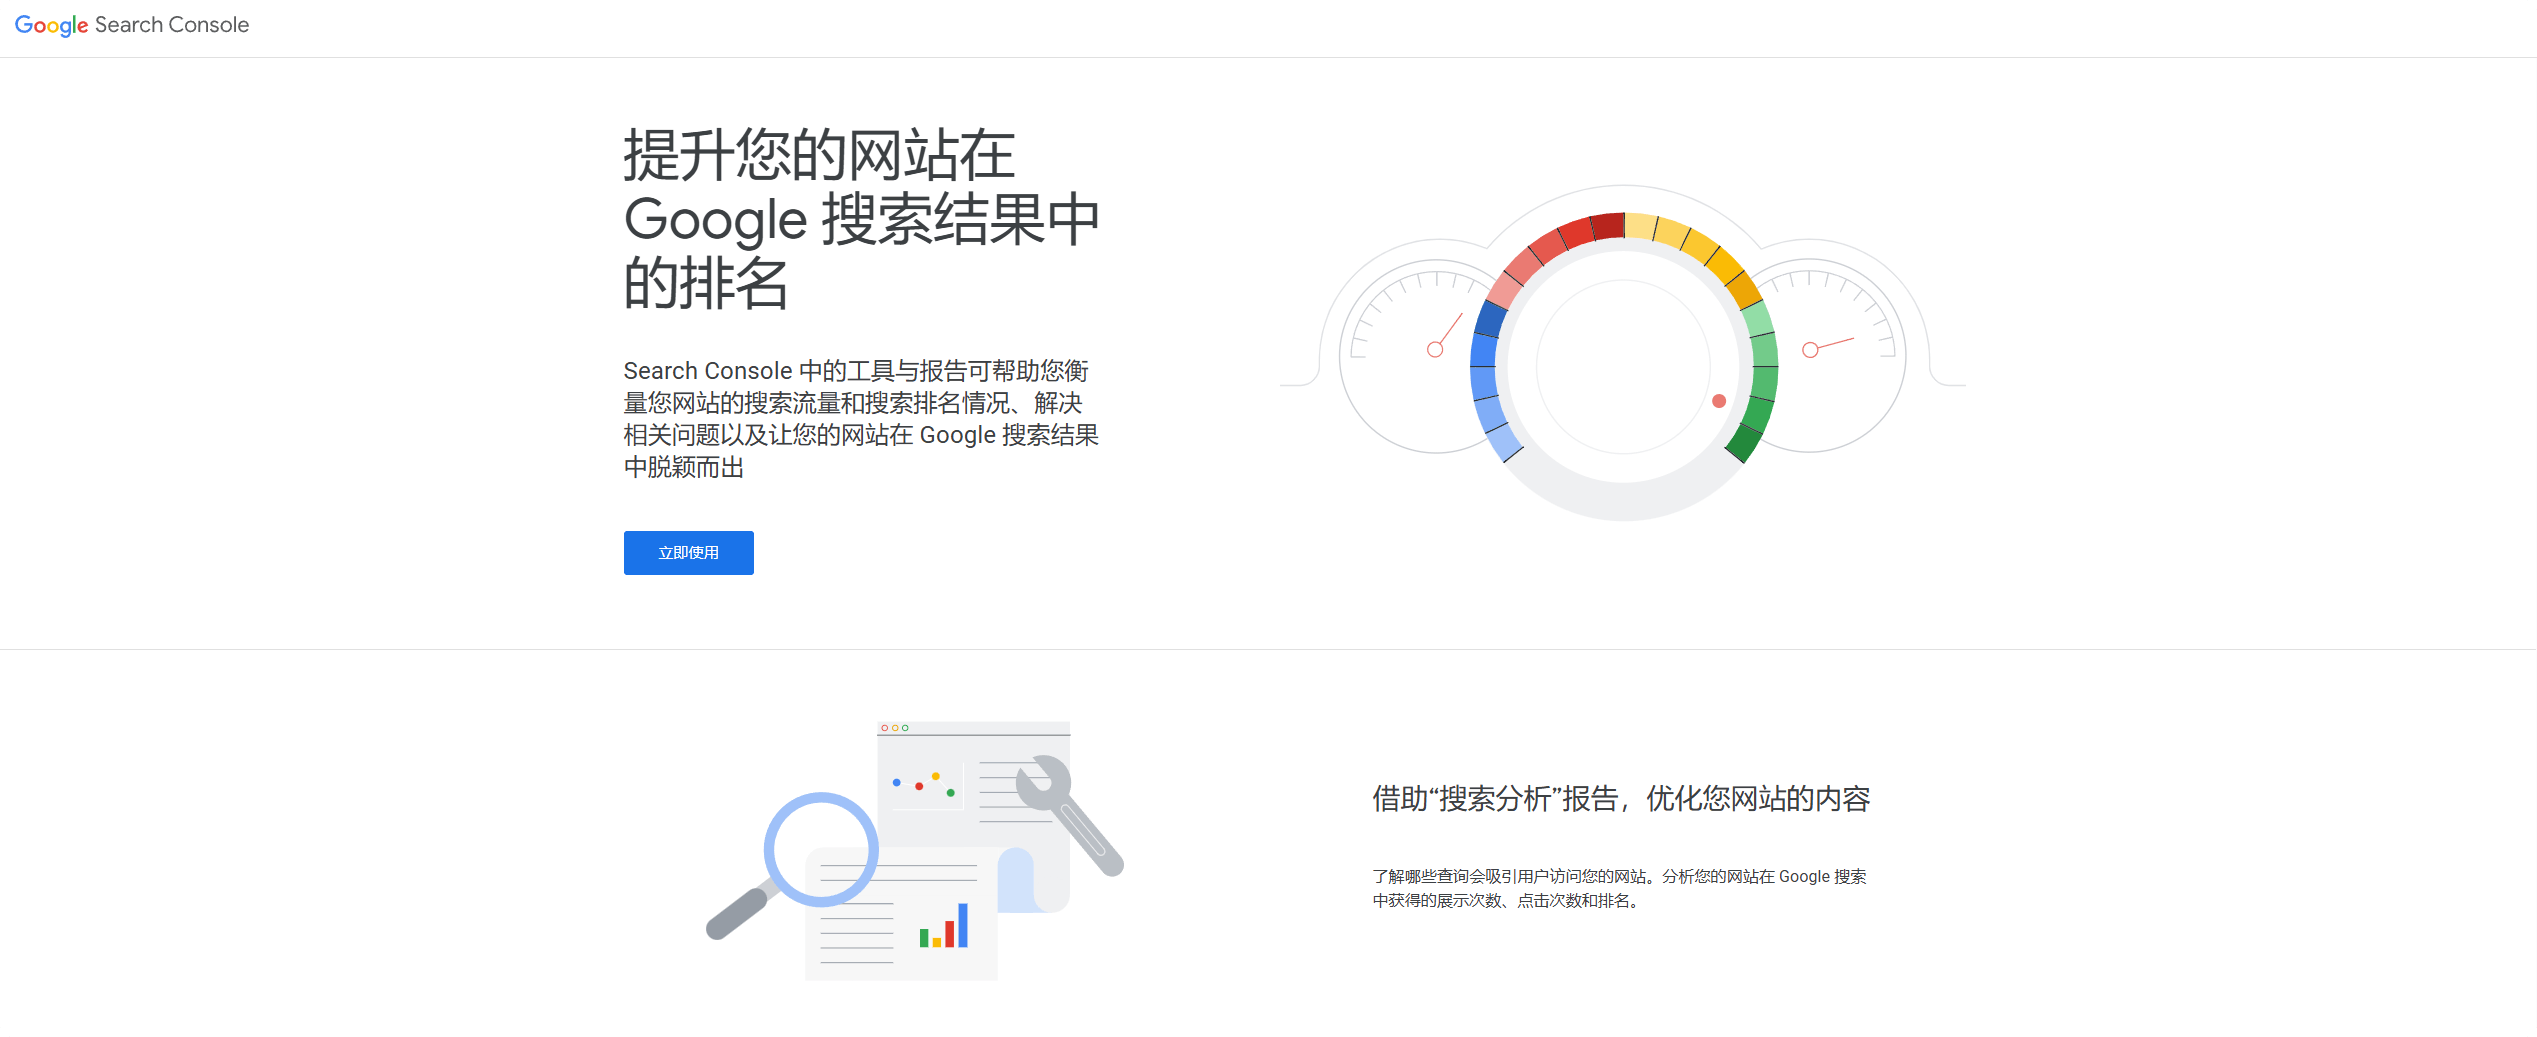Click the text starting with 了解哪些查询会吸引用户
Viewport: 2537px width, 1037px height.
pyautogui.click(x=1619, y=888)
